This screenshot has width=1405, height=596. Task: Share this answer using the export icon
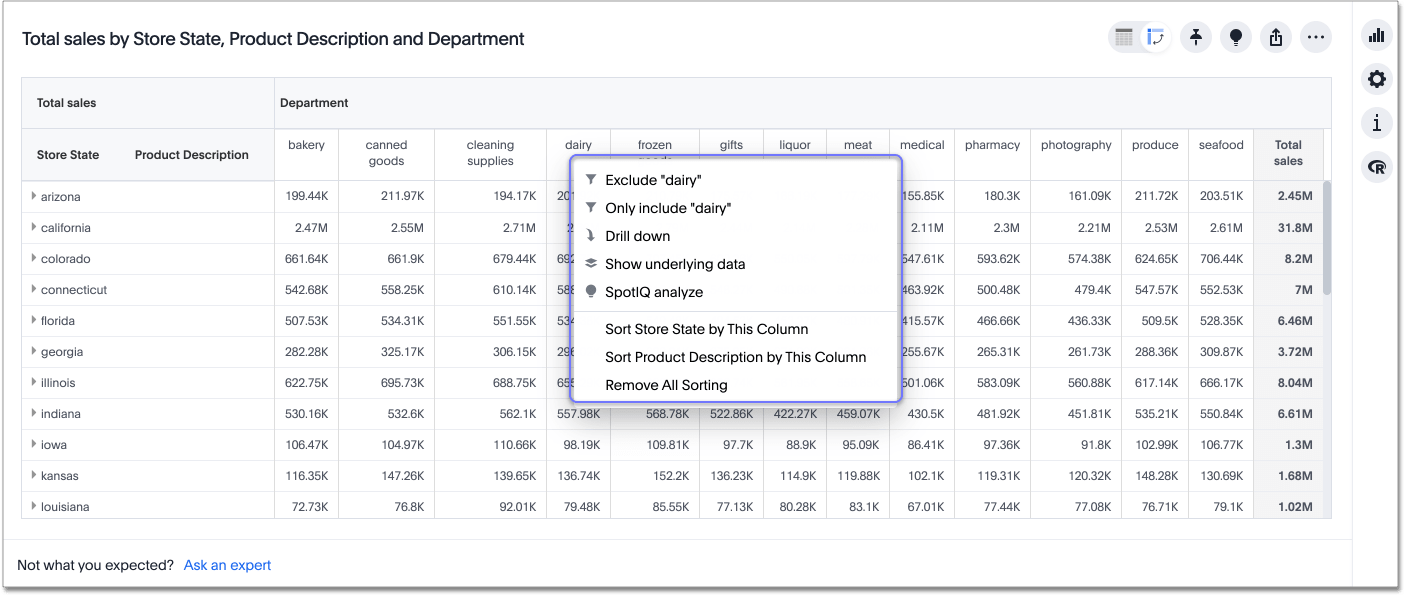pos(1276,36)
